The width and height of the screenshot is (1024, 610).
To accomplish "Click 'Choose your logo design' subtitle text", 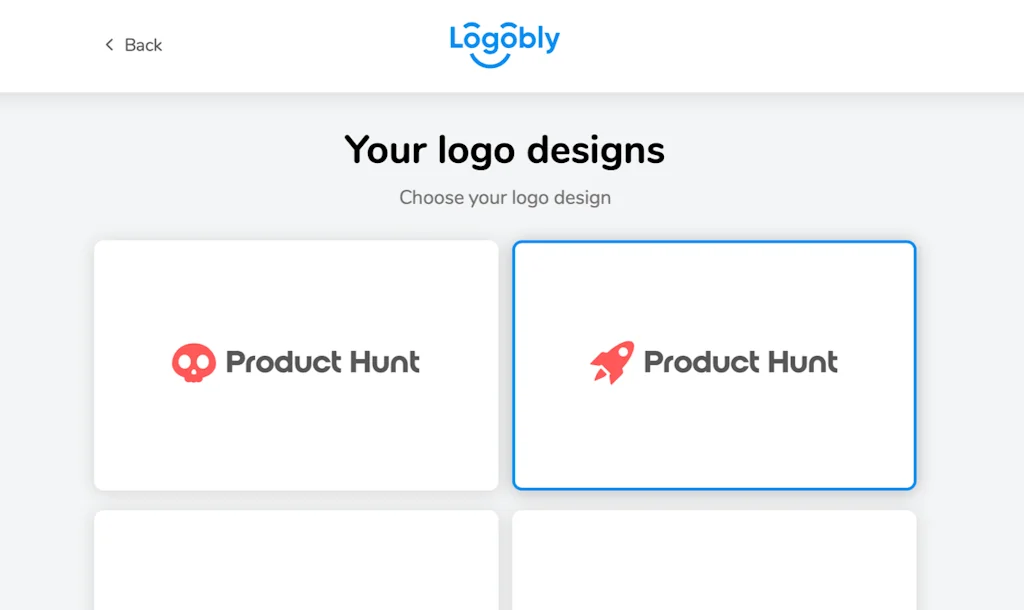I will [x=505, y=197].
